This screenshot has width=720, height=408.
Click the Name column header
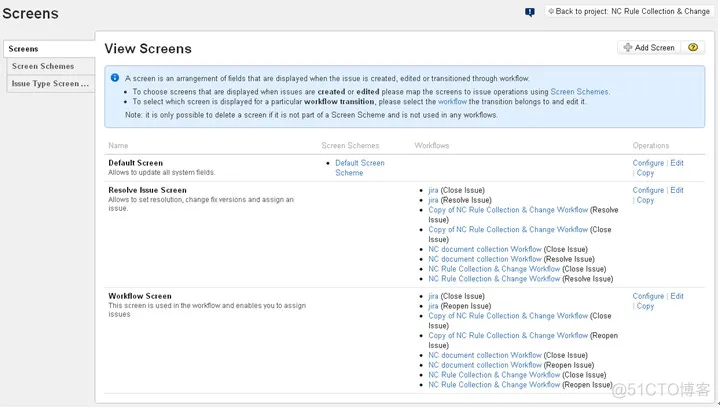click(x=118, y=145)
